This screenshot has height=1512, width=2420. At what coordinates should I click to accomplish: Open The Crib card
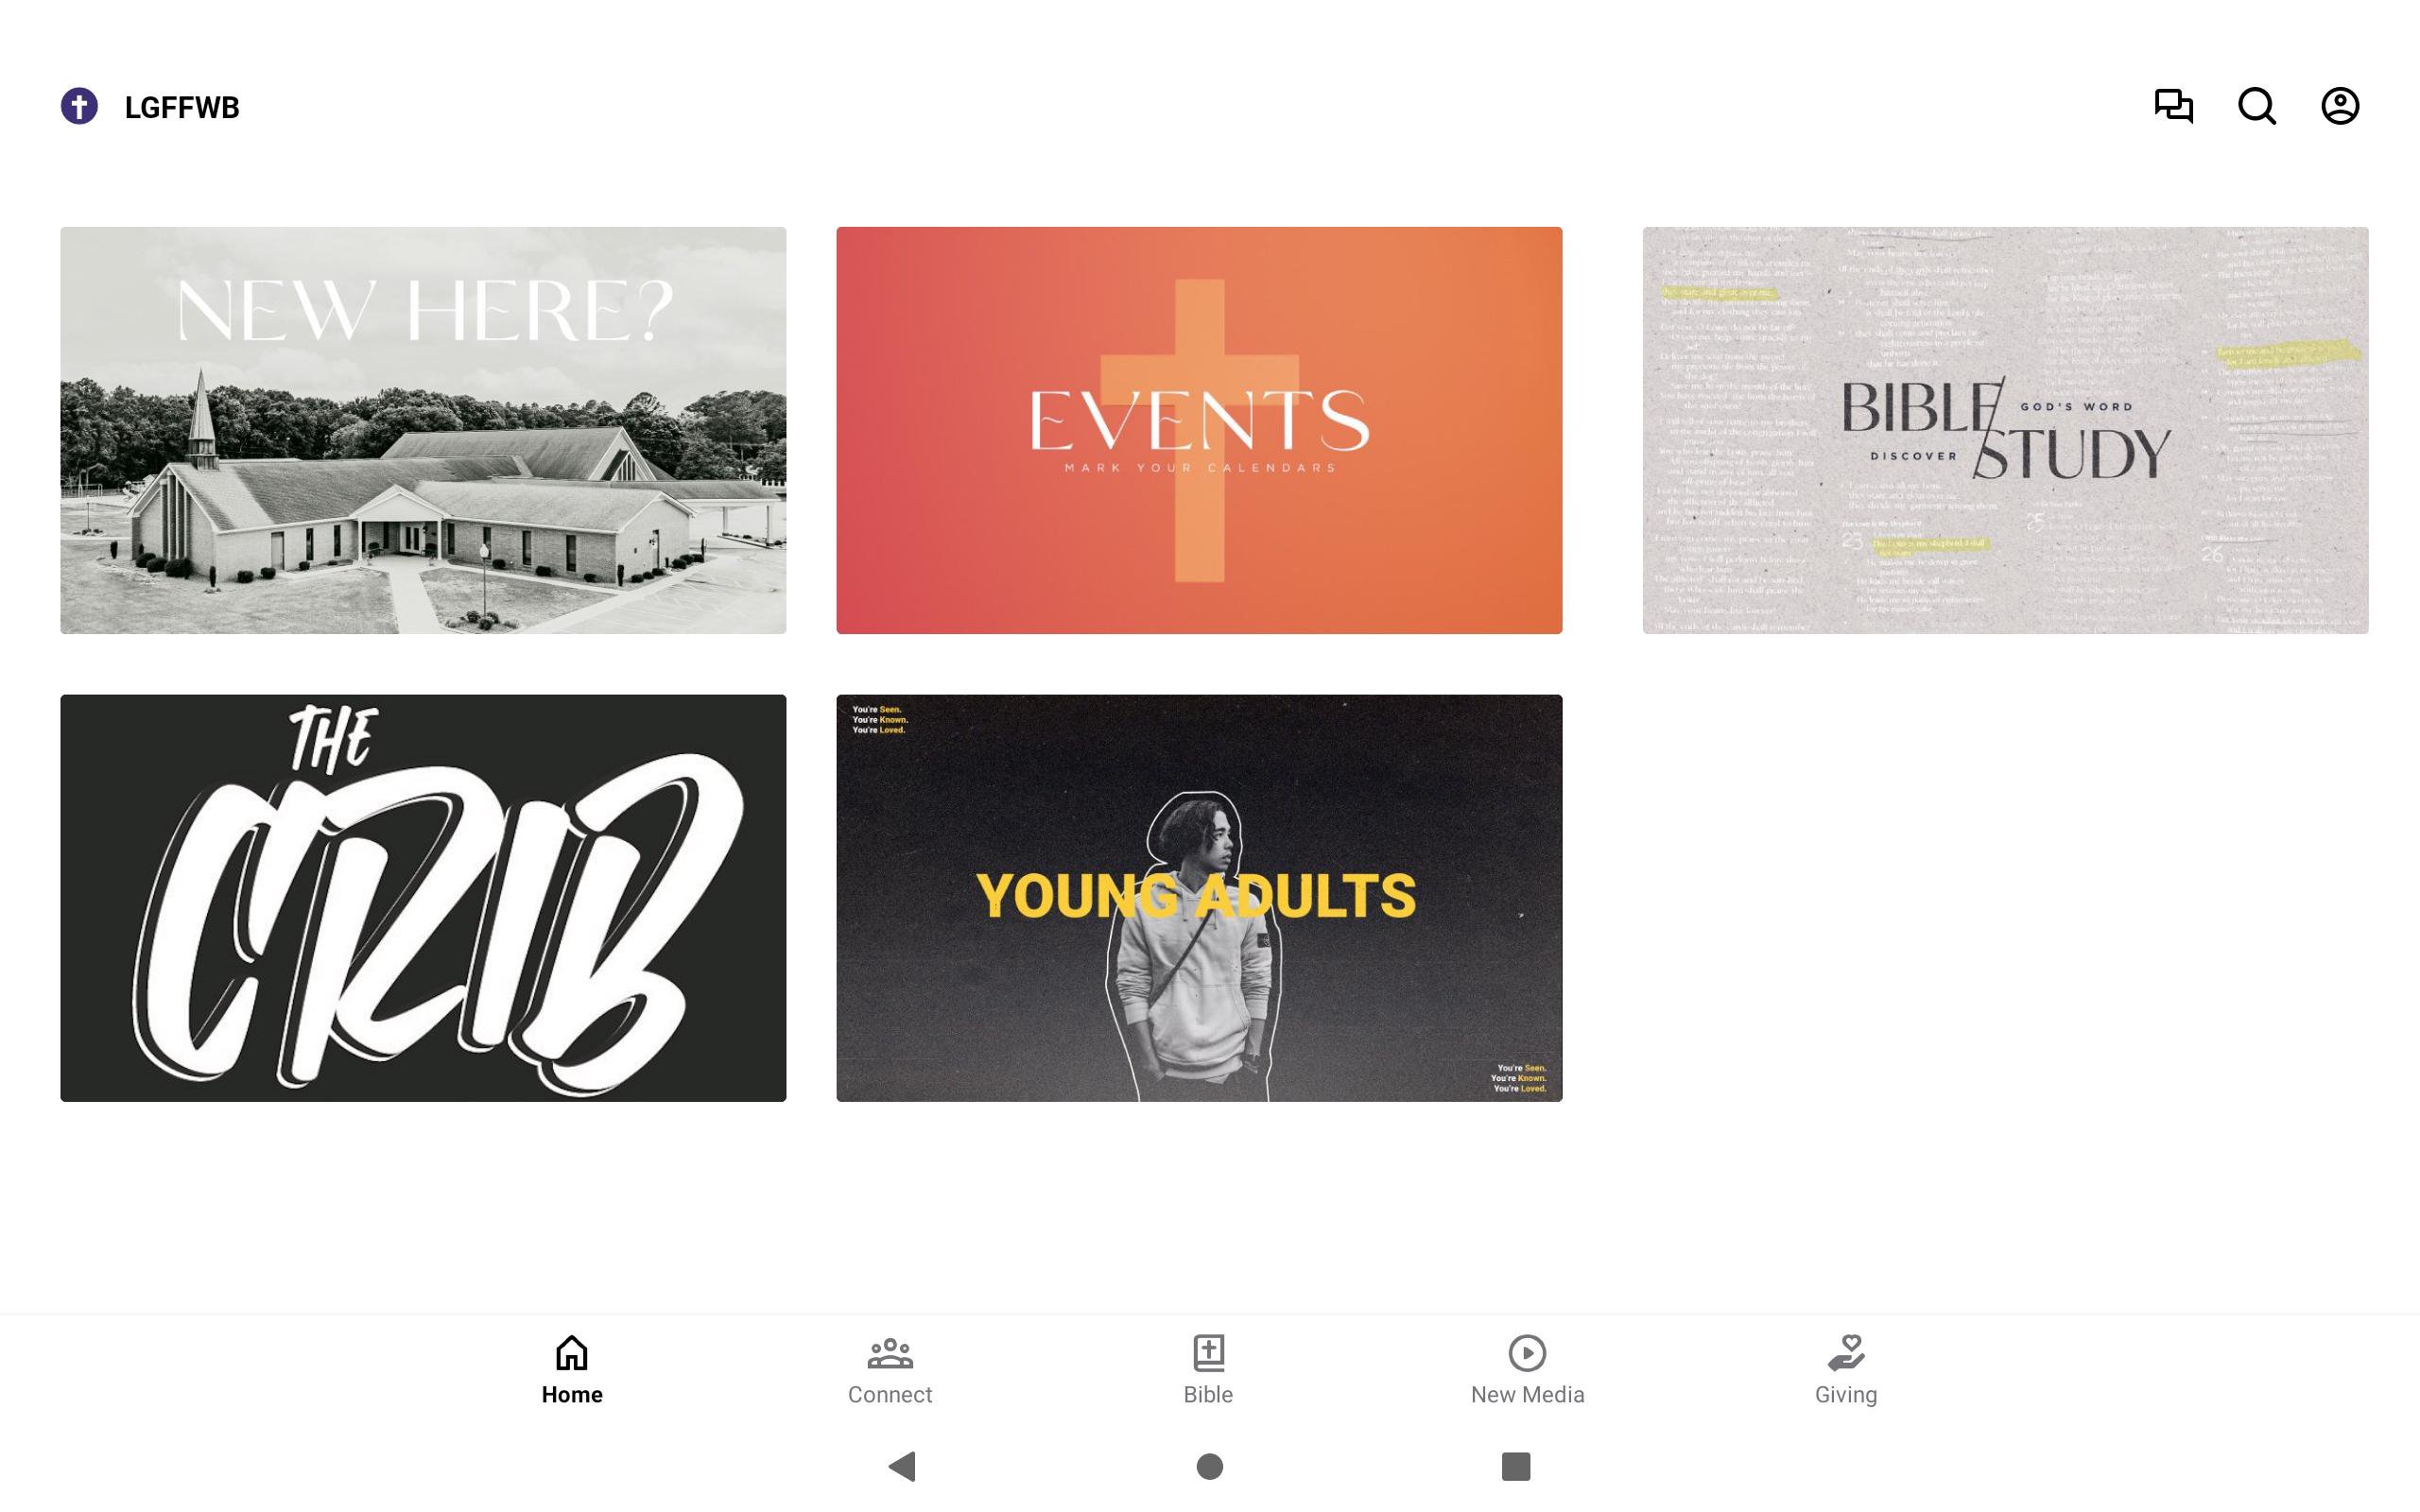point(423,898)
